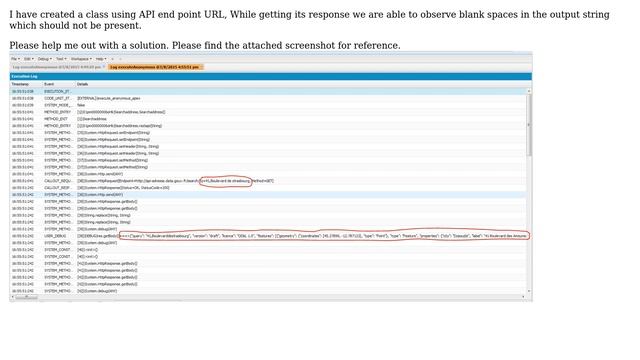This screenshot has width=640, height=360.
Task: Click the execute_anonymous_apex details cell
Action: click(109, 98)
